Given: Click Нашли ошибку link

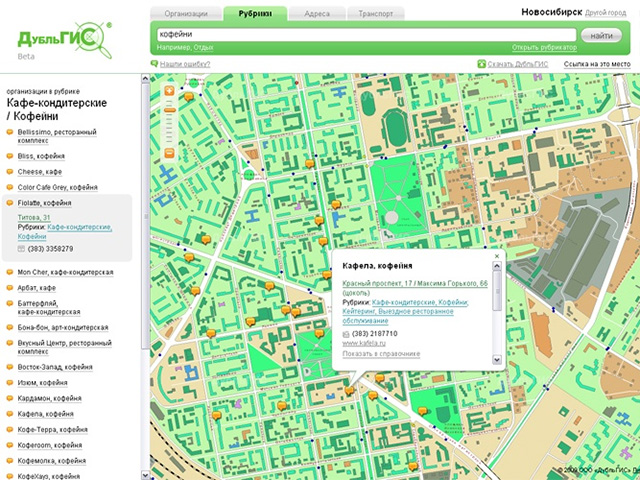Looking at the screenshot, I should [185, 64].
